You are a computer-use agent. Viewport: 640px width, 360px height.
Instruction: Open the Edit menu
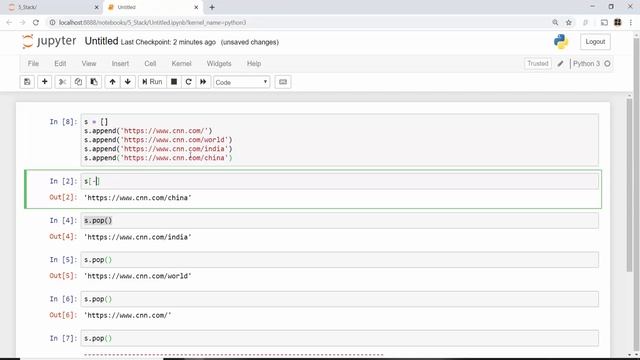[60, 64]
